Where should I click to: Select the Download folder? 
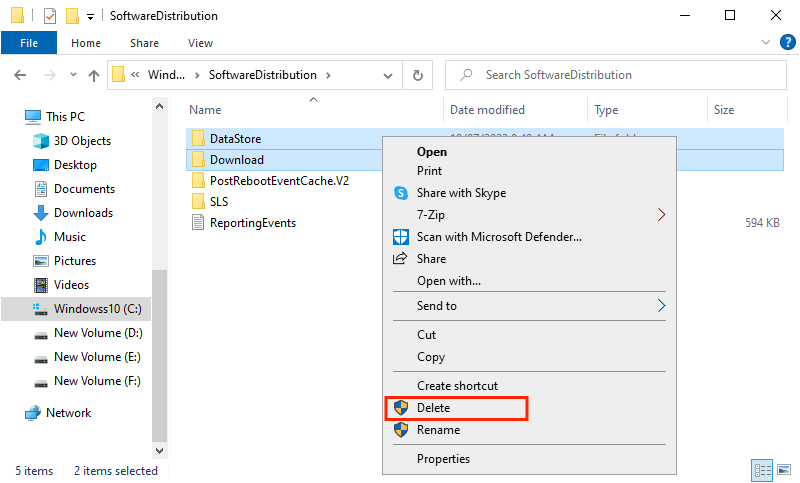click(x=237, y=160)
